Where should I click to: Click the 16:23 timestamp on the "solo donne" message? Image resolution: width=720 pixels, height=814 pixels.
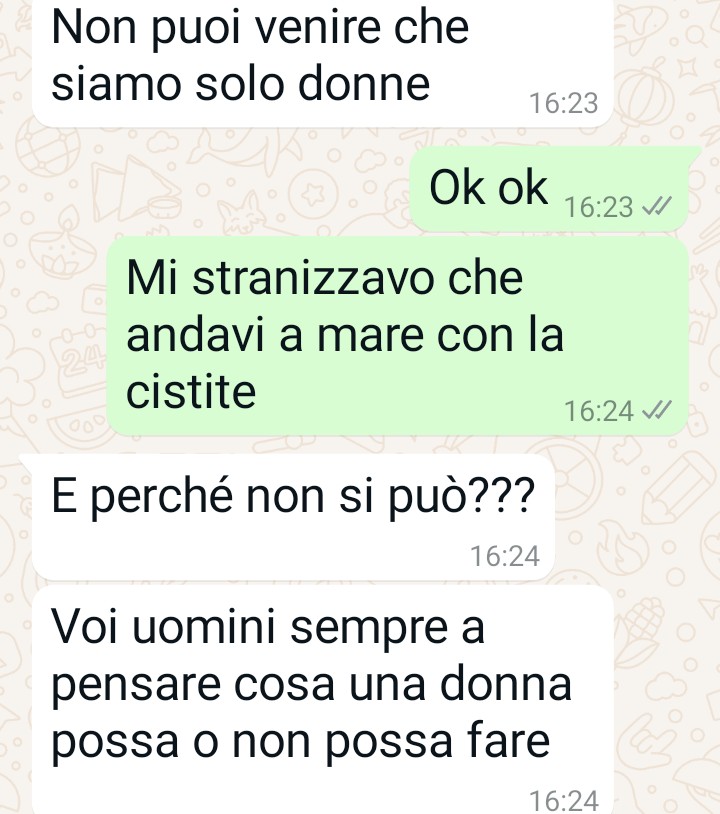tap(564, 103)
